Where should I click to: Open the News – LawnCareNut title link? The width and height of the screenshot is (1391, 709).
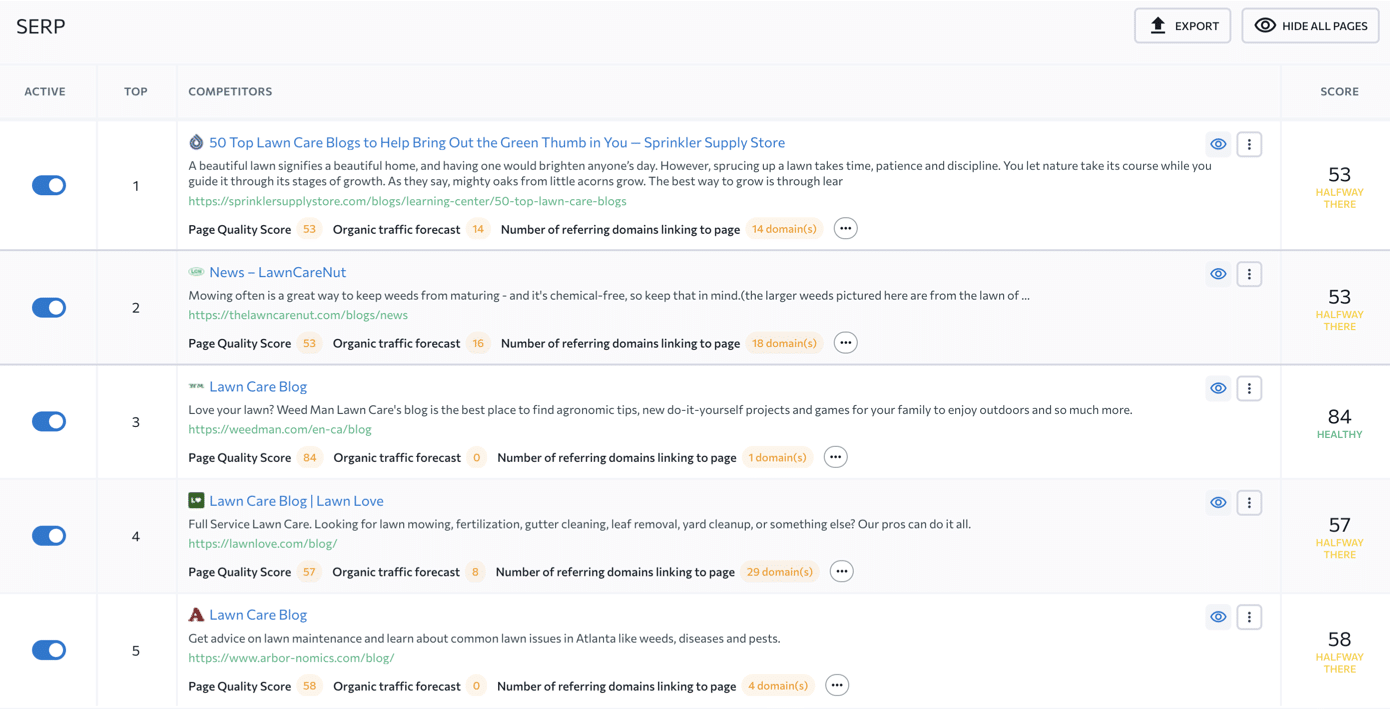(x=277, y=272)
